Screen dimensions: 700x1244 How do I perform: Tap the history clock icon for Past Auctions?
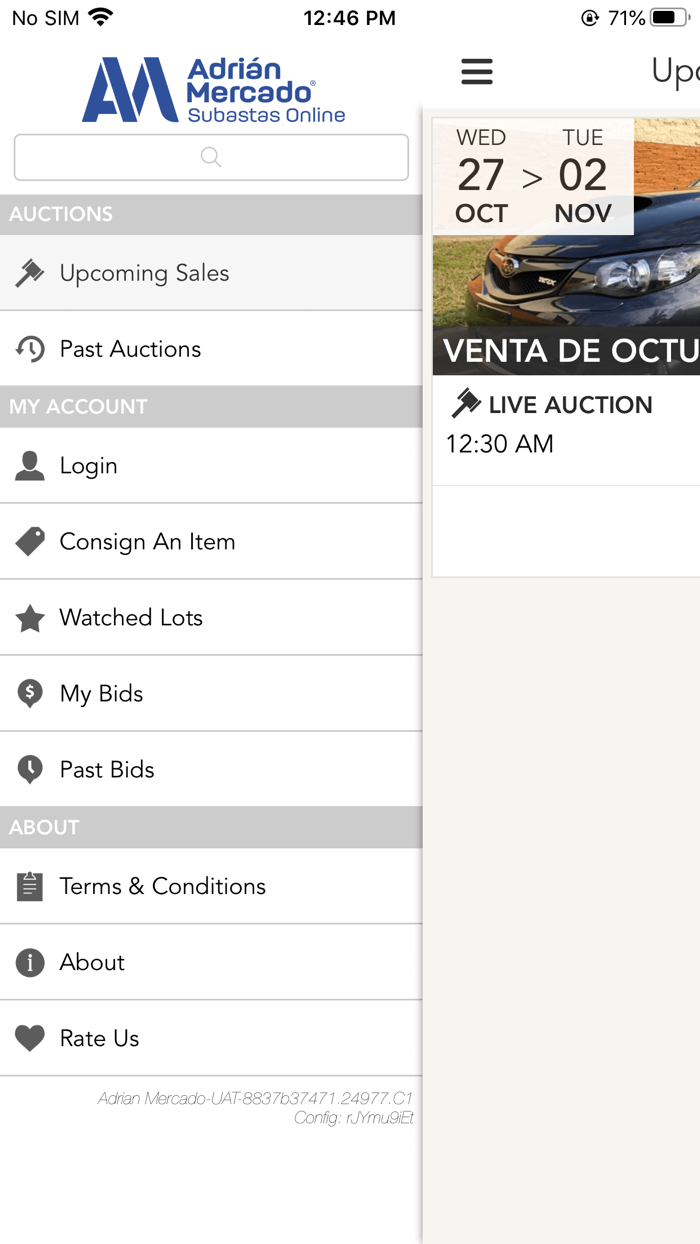pyautogui.click(x=30, y=349)
